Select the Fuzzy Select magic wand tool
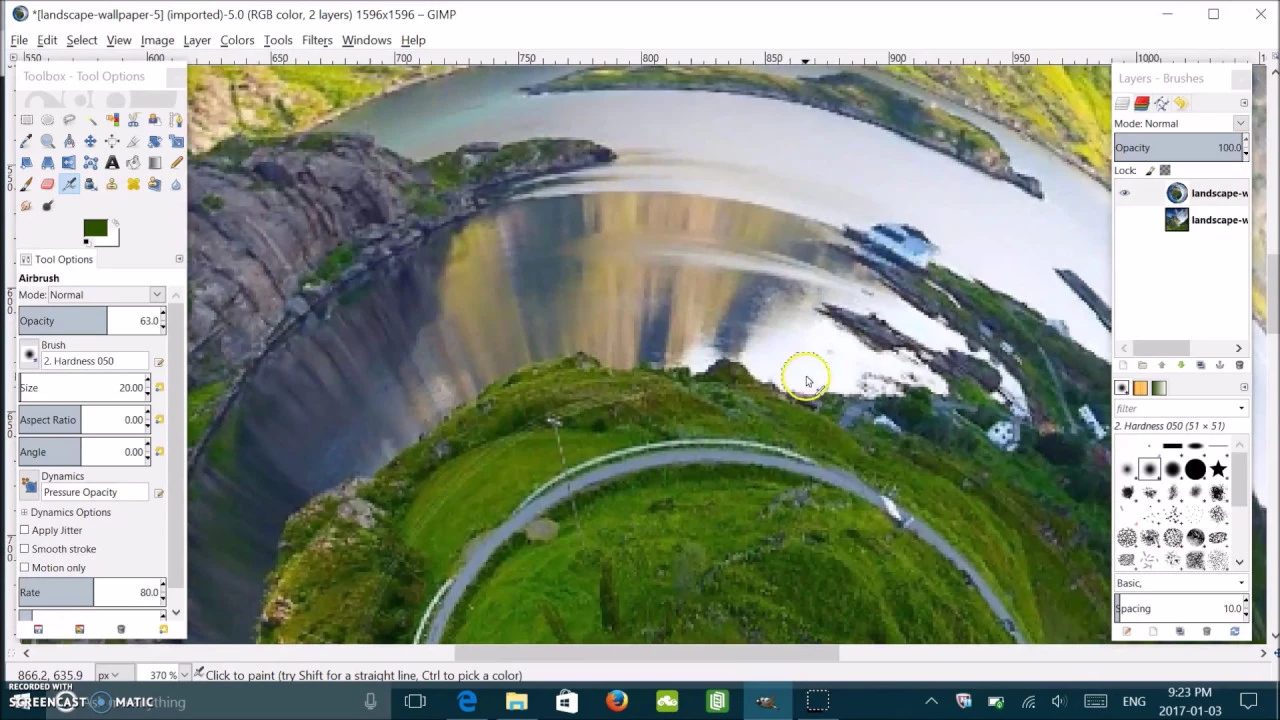The width and height of the screenshot is (1280, 720). coord(91,119)
